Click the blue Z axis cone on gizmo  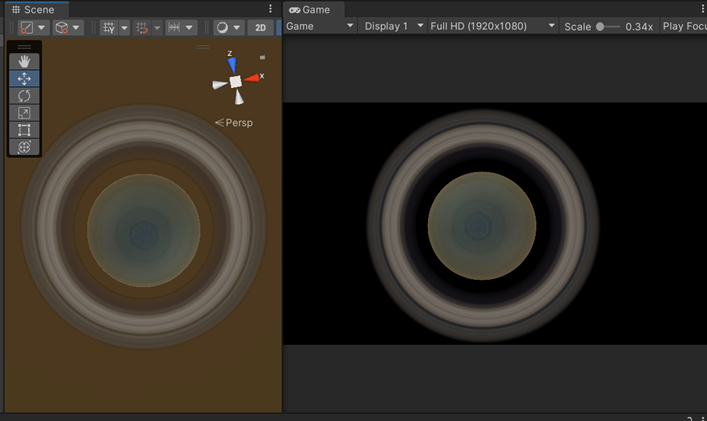click(x=232, y=63)
